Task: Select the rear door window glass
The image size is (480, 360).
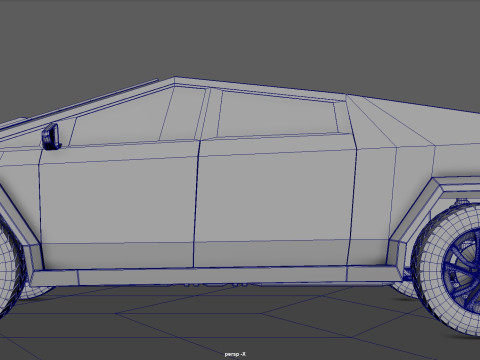Action: tap(277, 114)
